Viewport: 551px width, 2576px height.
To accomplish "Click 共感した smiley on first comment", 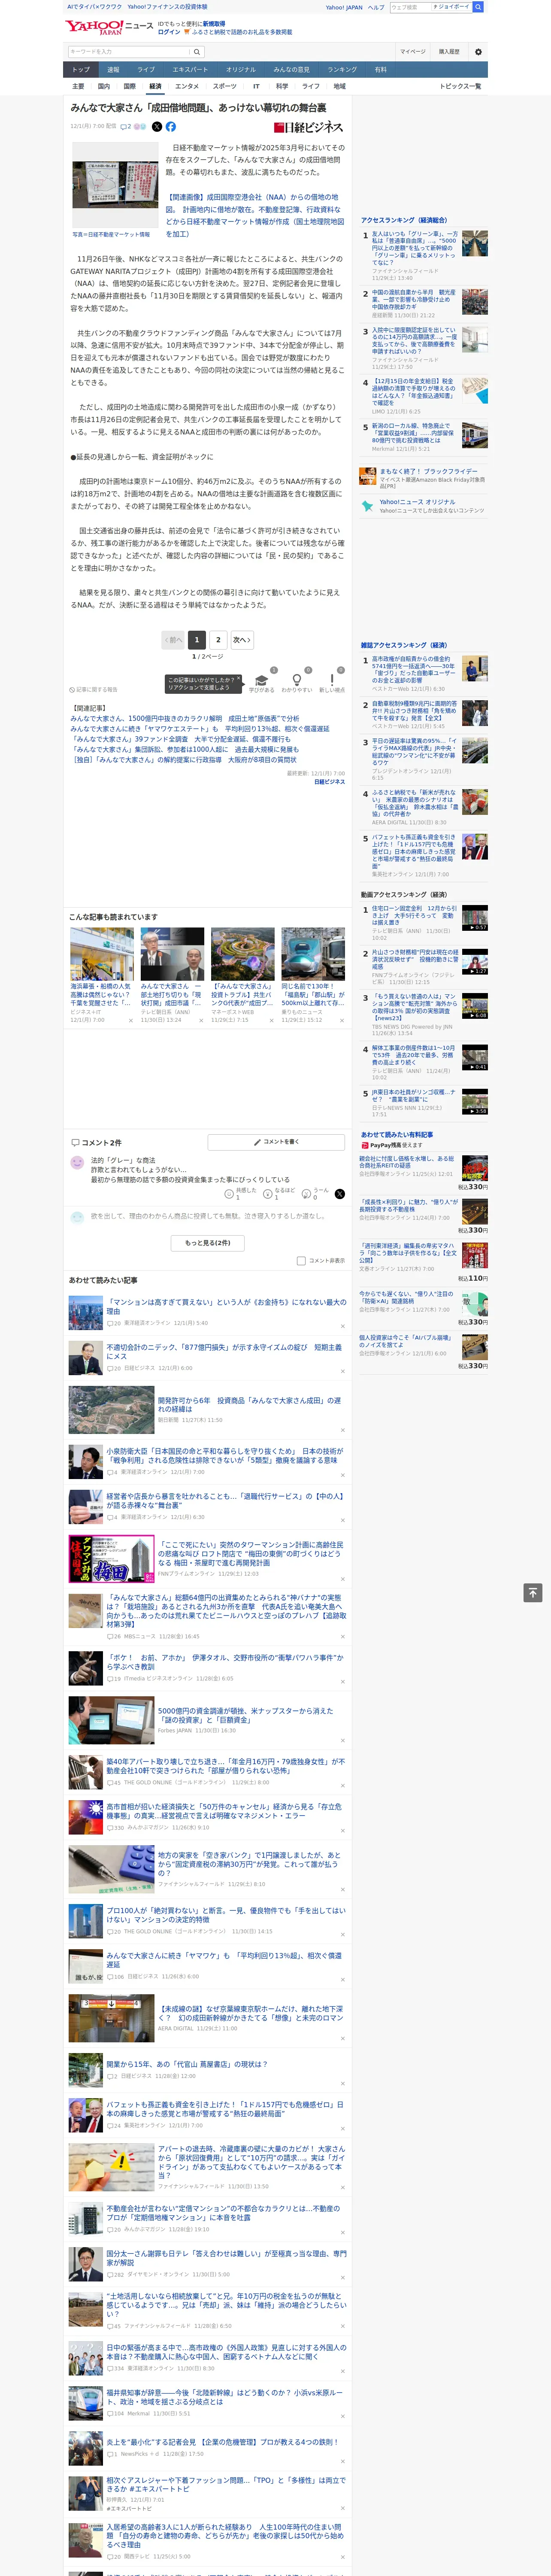I will (229, 1194).
